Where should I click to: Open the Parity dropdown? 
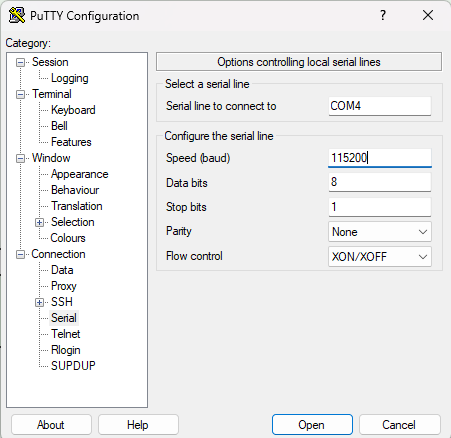click(380, 232)
